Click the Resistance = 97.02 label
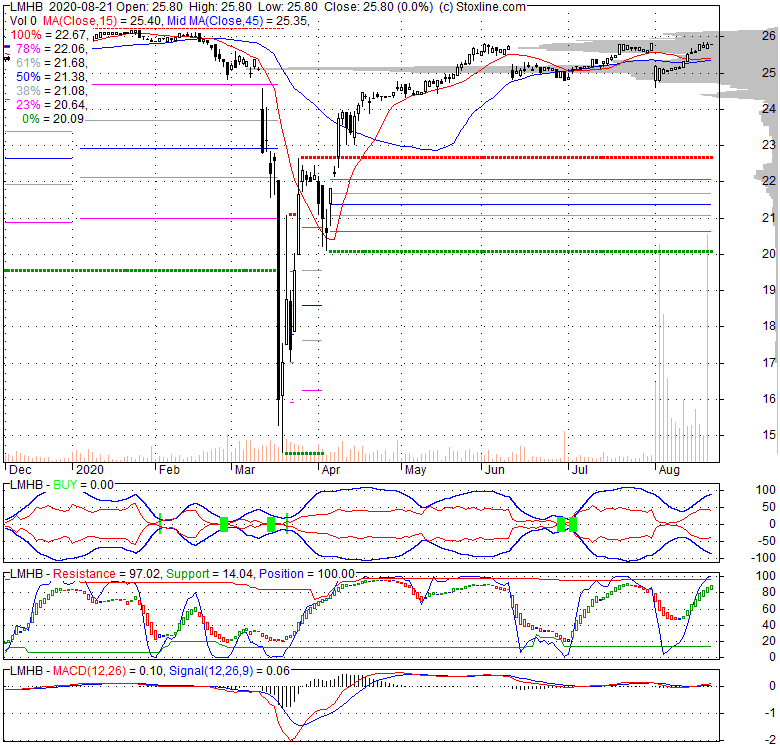The image size is (780, 745). [x=106, y=574]
